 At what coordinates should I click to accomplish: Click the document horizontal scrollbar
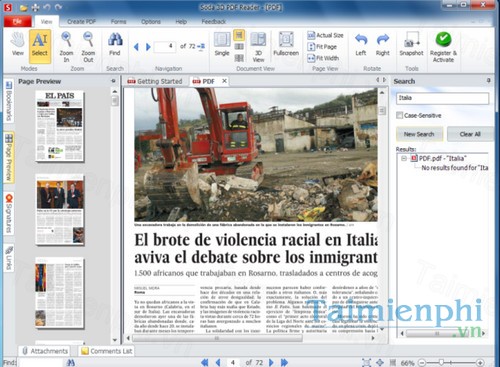(x=217, y=338)
